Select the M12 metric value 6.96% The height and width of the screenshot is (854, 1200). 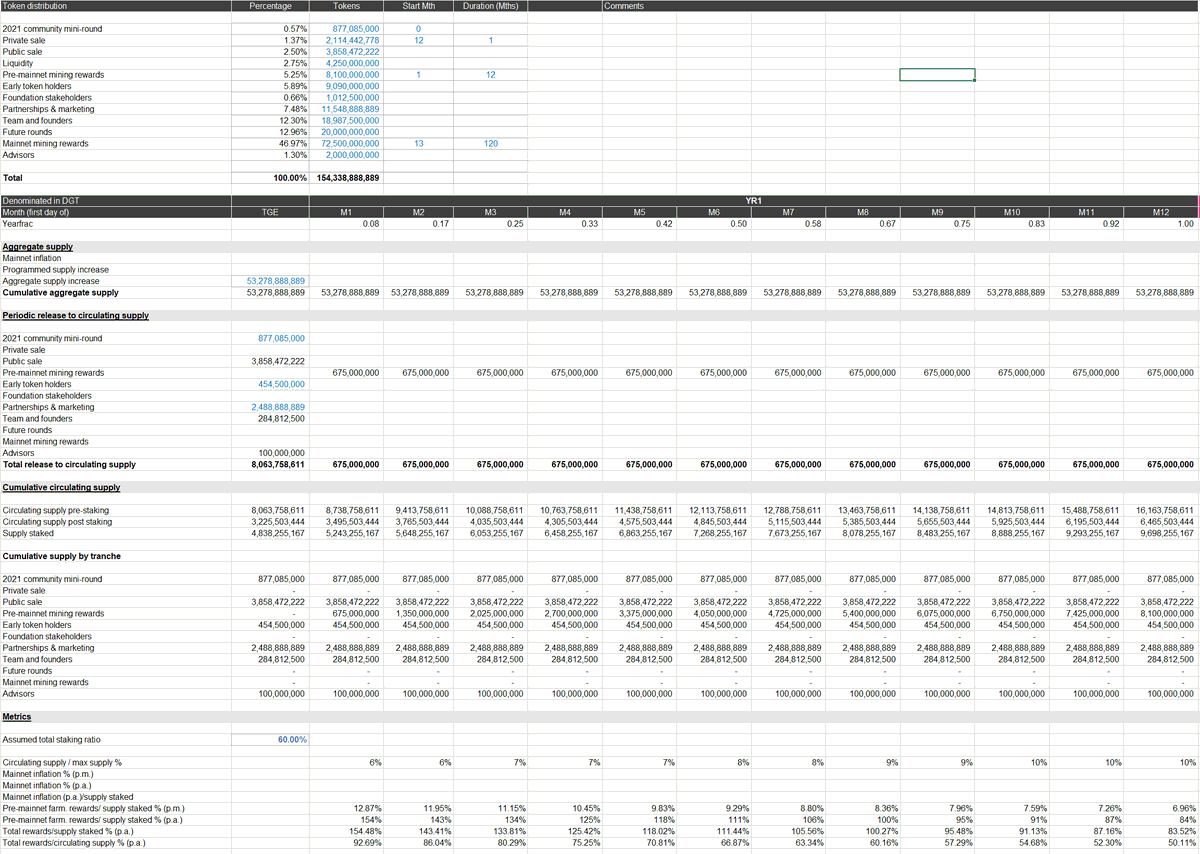coord(1162,808)
